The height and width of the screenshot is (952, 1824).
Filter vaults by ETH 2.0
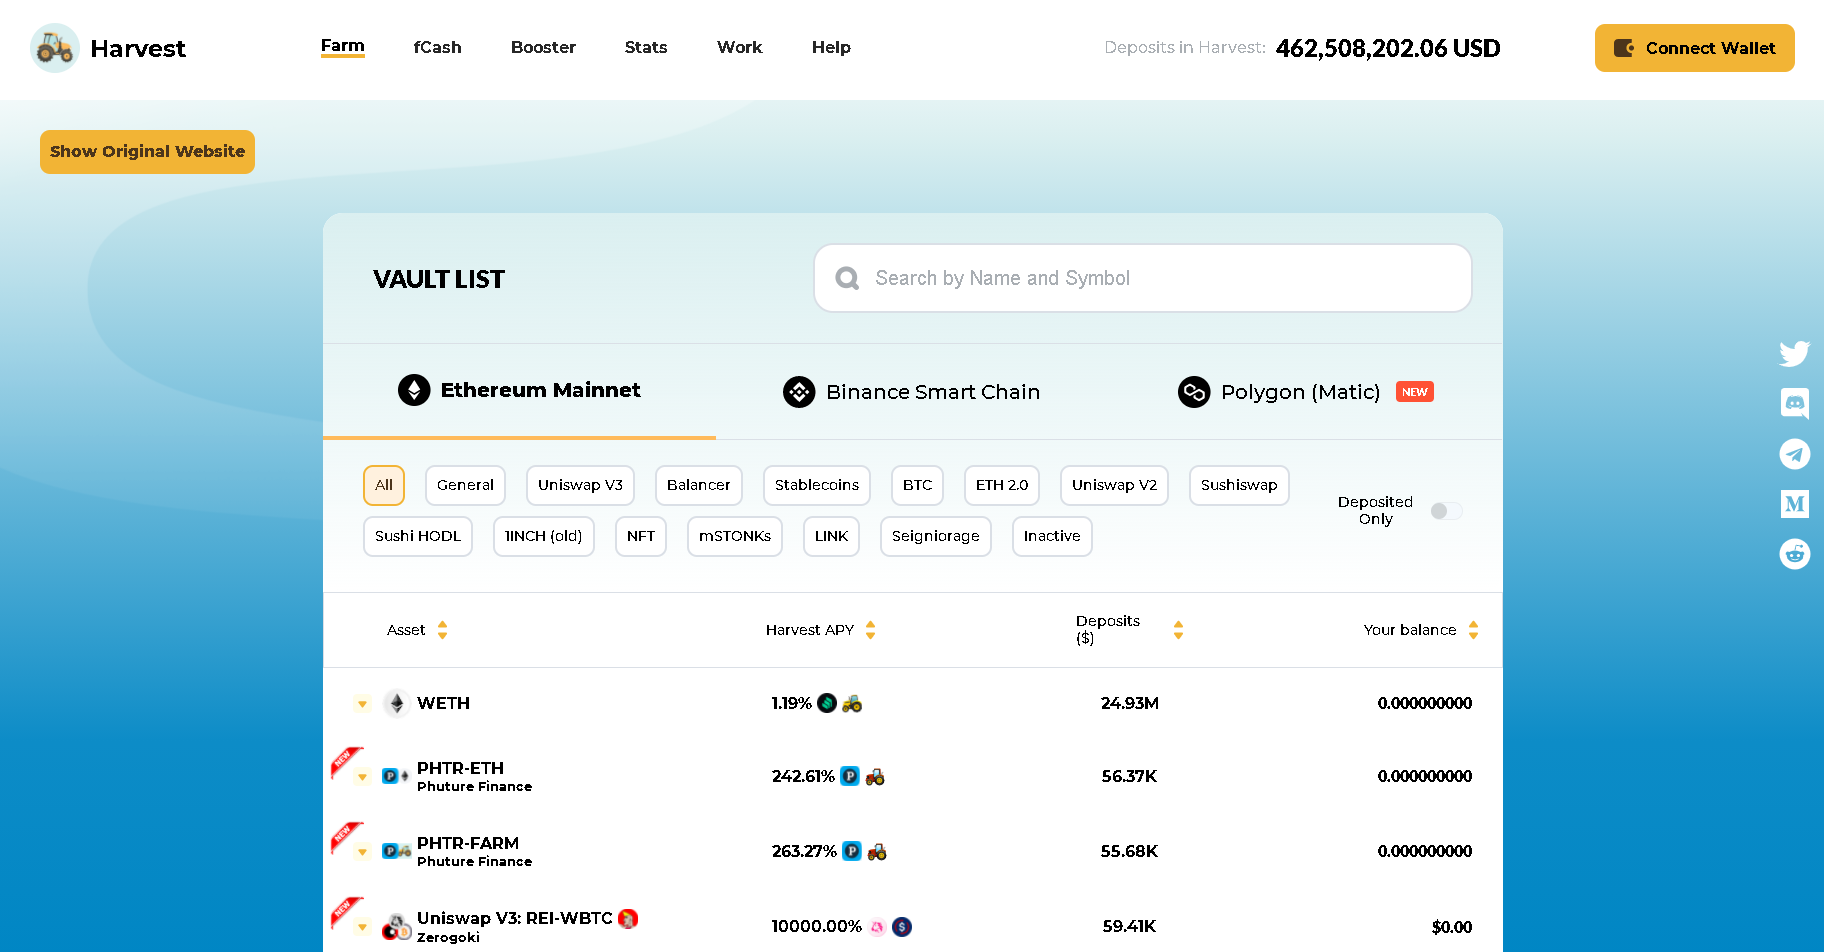click(x=1002, y=485)
